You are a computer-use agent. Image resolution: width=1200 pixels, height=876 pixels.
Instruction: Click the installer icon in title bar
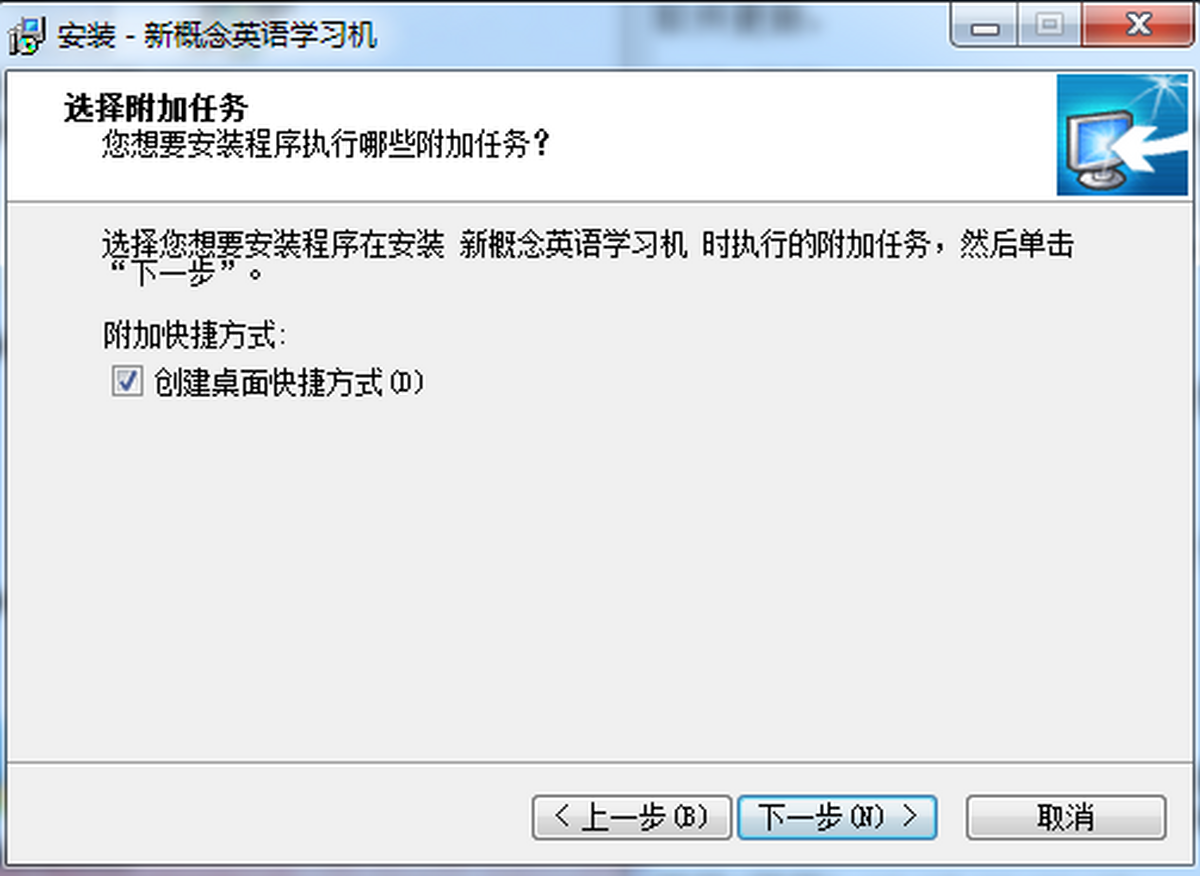28,36
